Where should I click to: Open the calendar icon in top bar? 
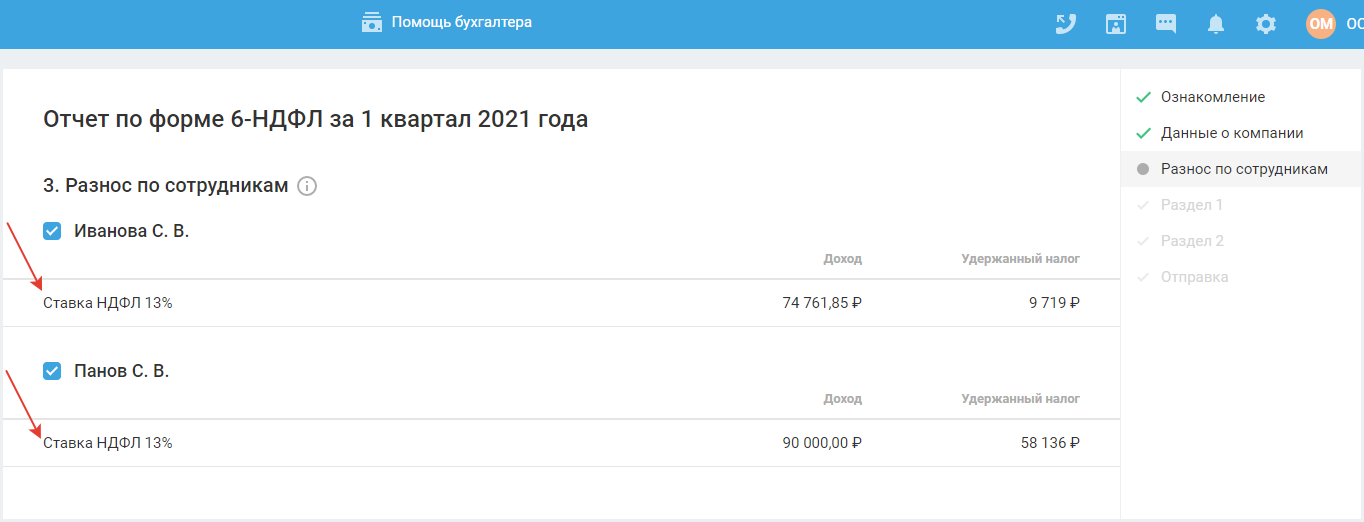click(x=1116, y=23)
